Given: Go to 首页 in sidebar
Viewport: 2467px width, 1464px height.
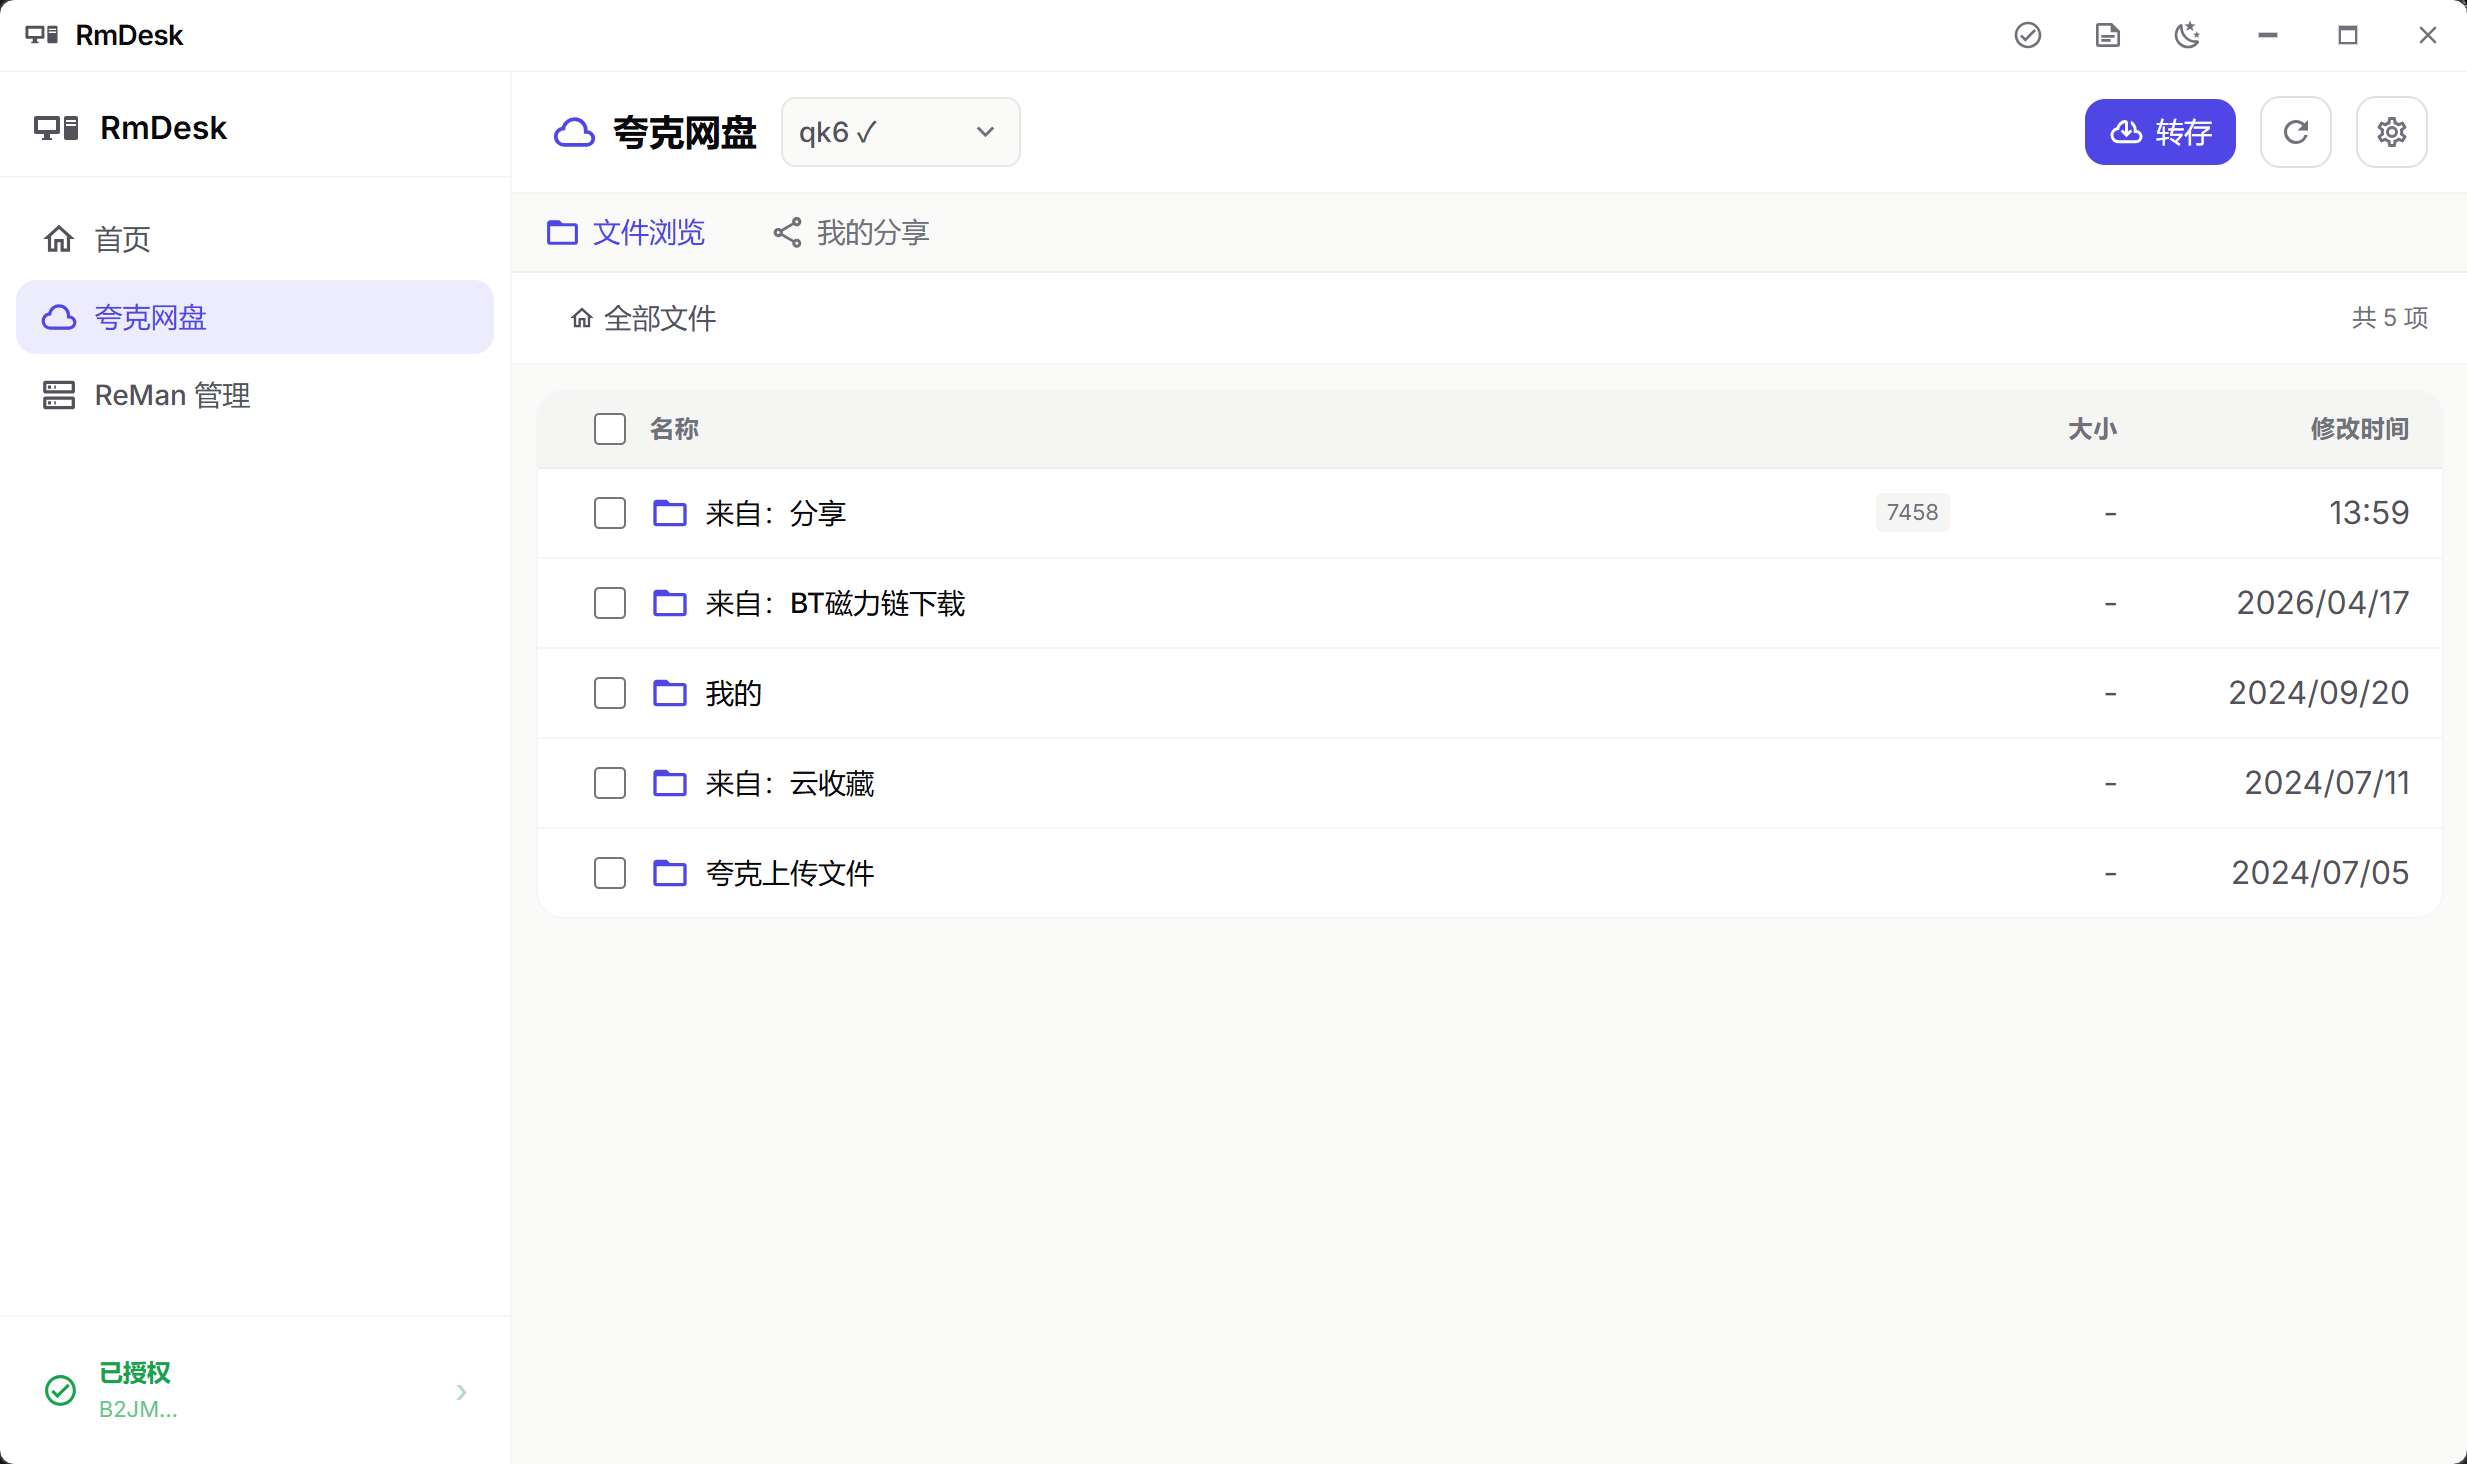Looking at the screenshot, I should coord(255,239).
